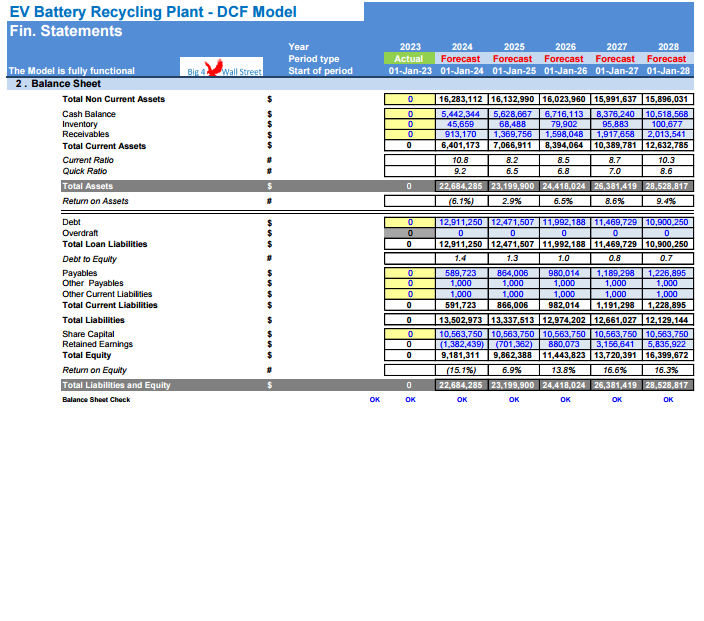
Task: Click the yellow 2023 Inventory input cell
Action: click(x=410, y=125)
